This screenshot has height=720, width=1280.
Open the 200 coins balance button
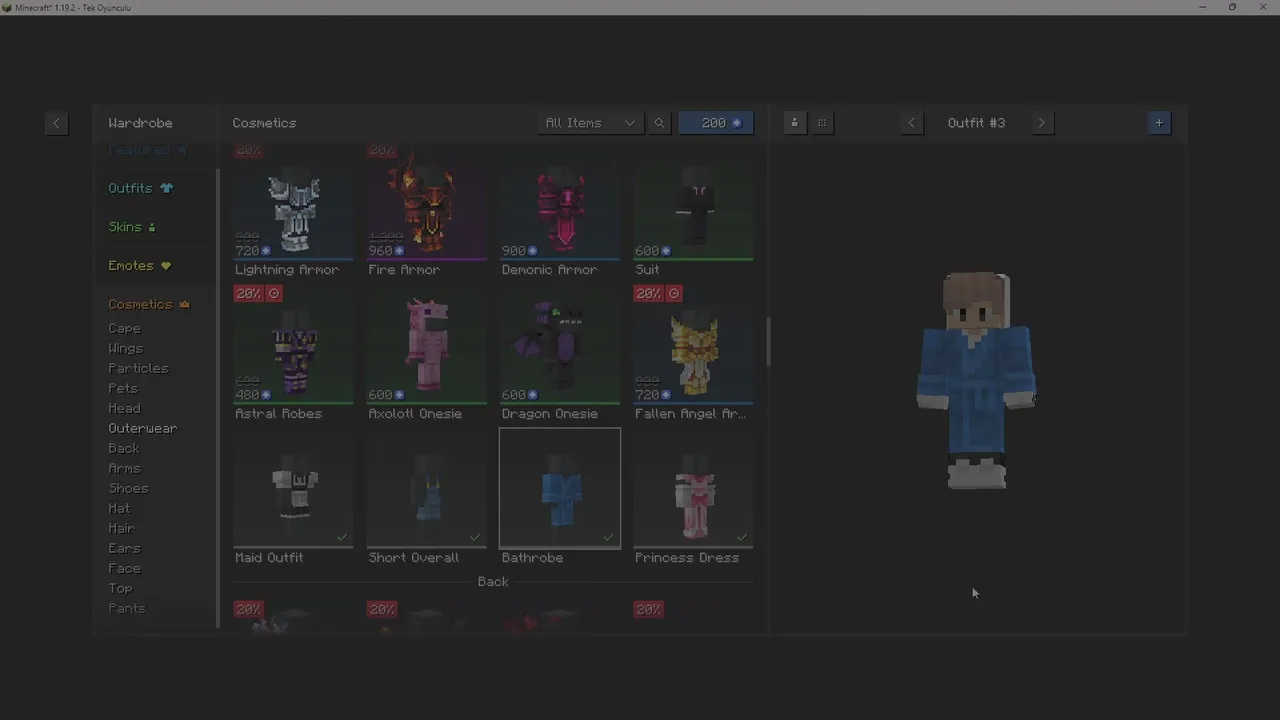(x=716, y=123)
